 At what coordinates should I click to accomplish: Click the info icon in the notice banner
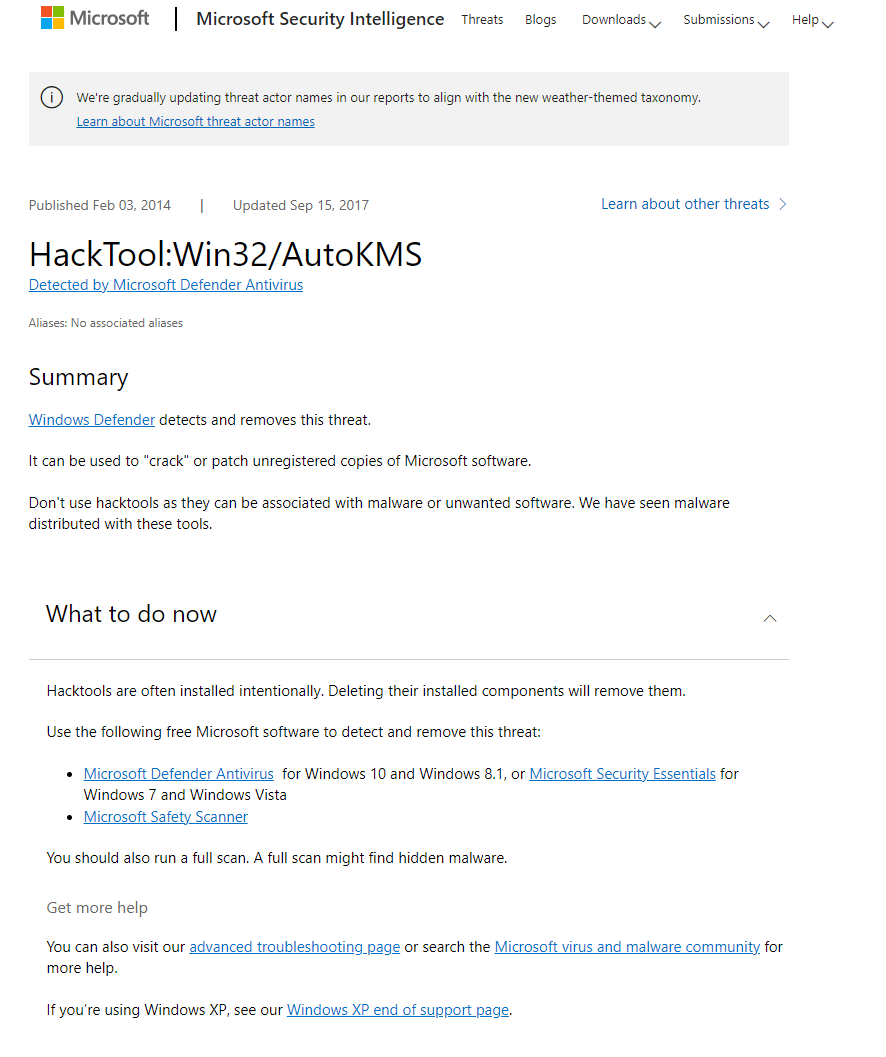[51, 97]
